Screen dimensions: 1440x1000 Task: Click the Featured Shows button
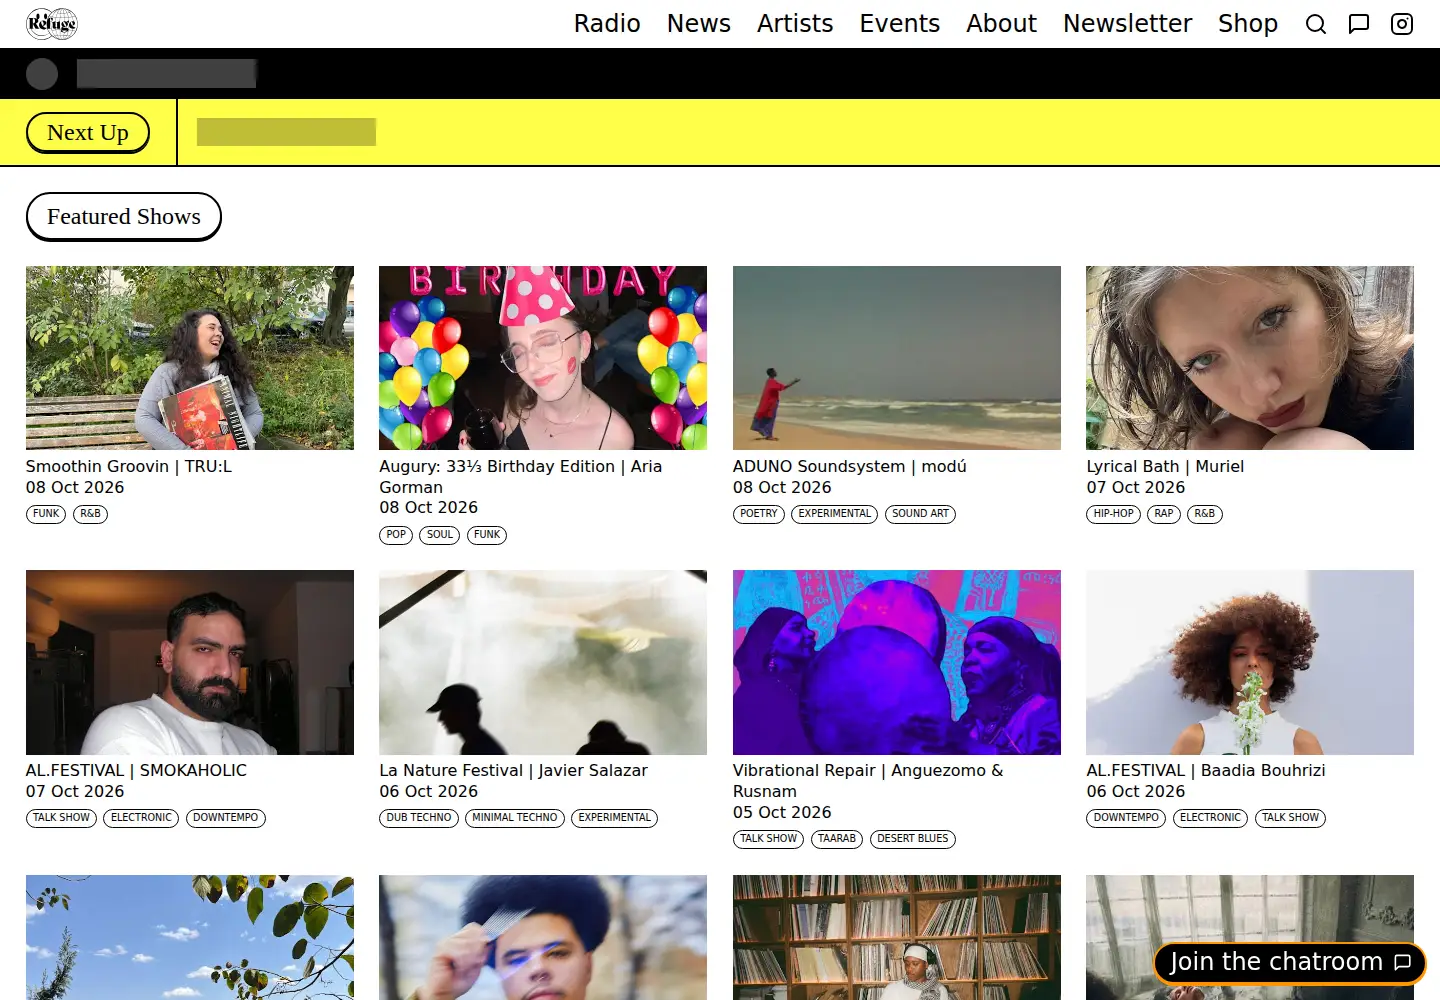coord(124,217)
